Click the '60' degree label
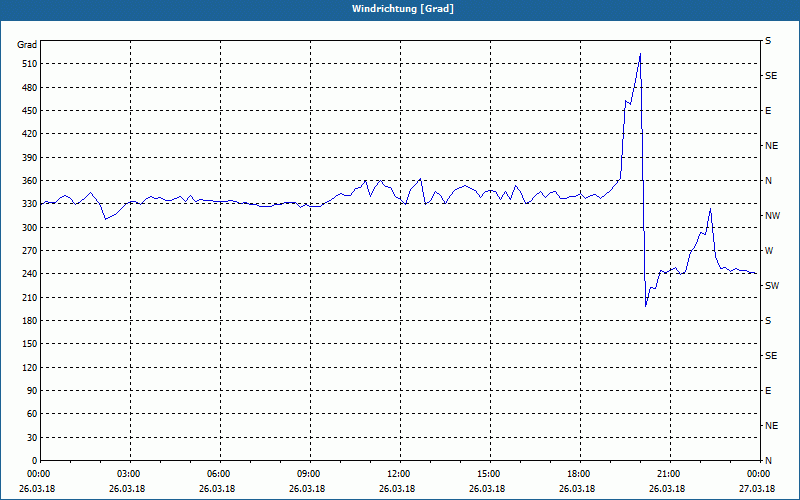800x500 pixels. coord(31,413)
